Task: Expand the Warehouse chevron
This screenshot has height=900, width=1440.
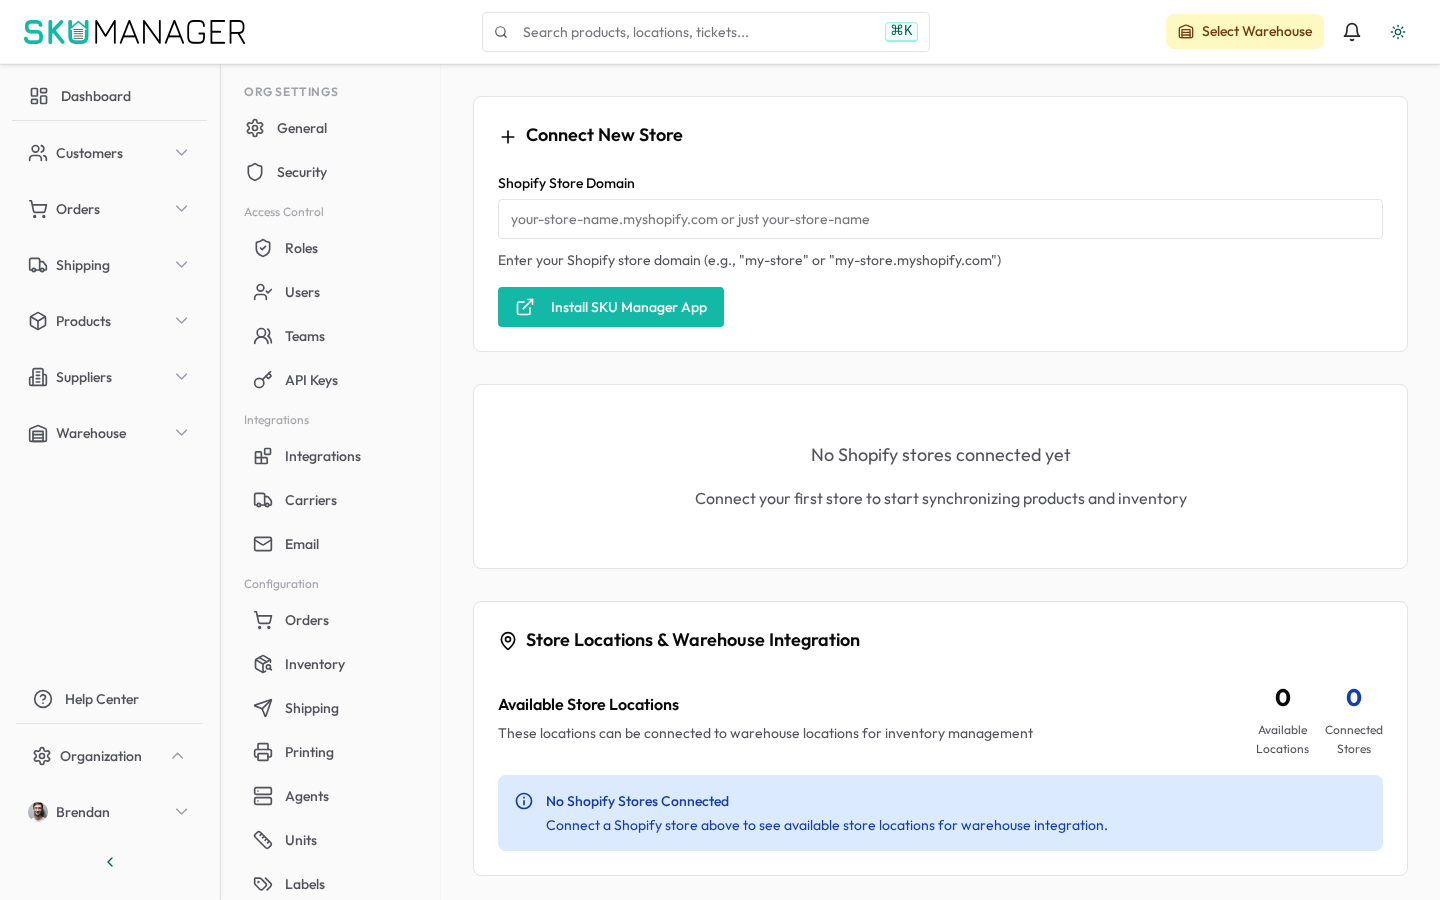Action: point(181,433)
